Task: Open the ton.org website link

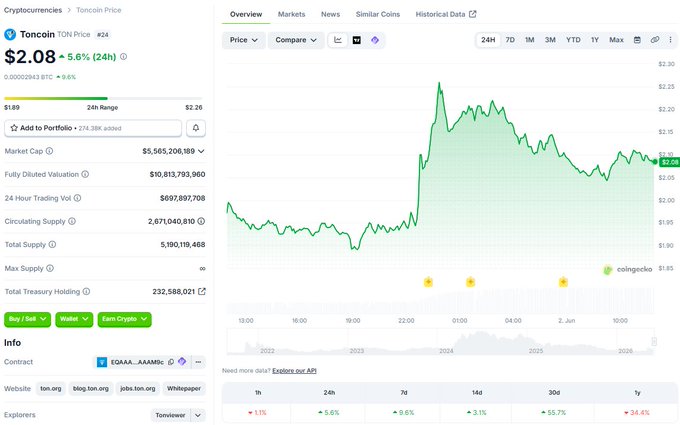Action: tap(51, 389)
